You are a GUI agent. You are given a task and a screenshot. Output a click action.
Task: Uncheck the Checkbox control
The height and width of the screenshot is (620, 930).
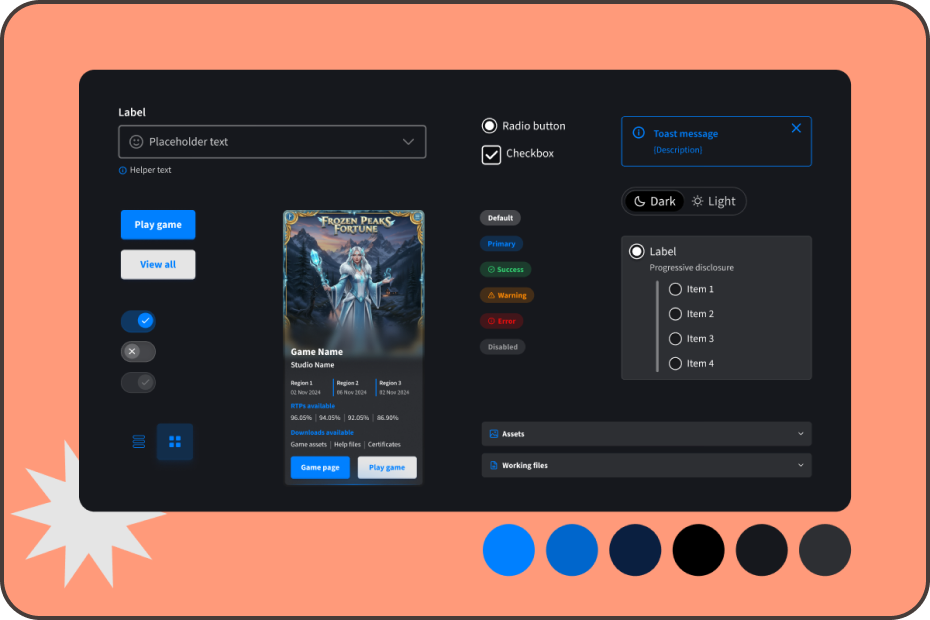point(489,153)
